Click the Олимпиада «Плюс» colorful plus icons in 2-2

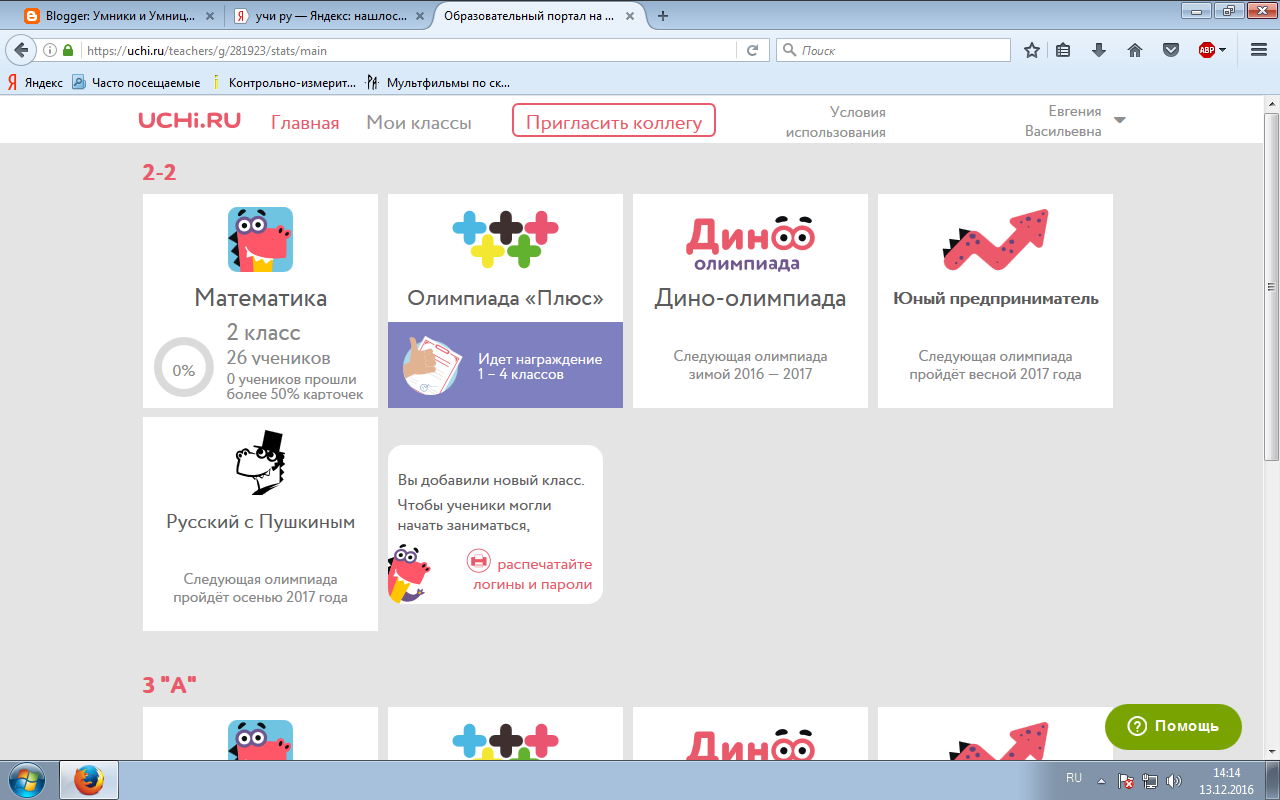[505, 239]
